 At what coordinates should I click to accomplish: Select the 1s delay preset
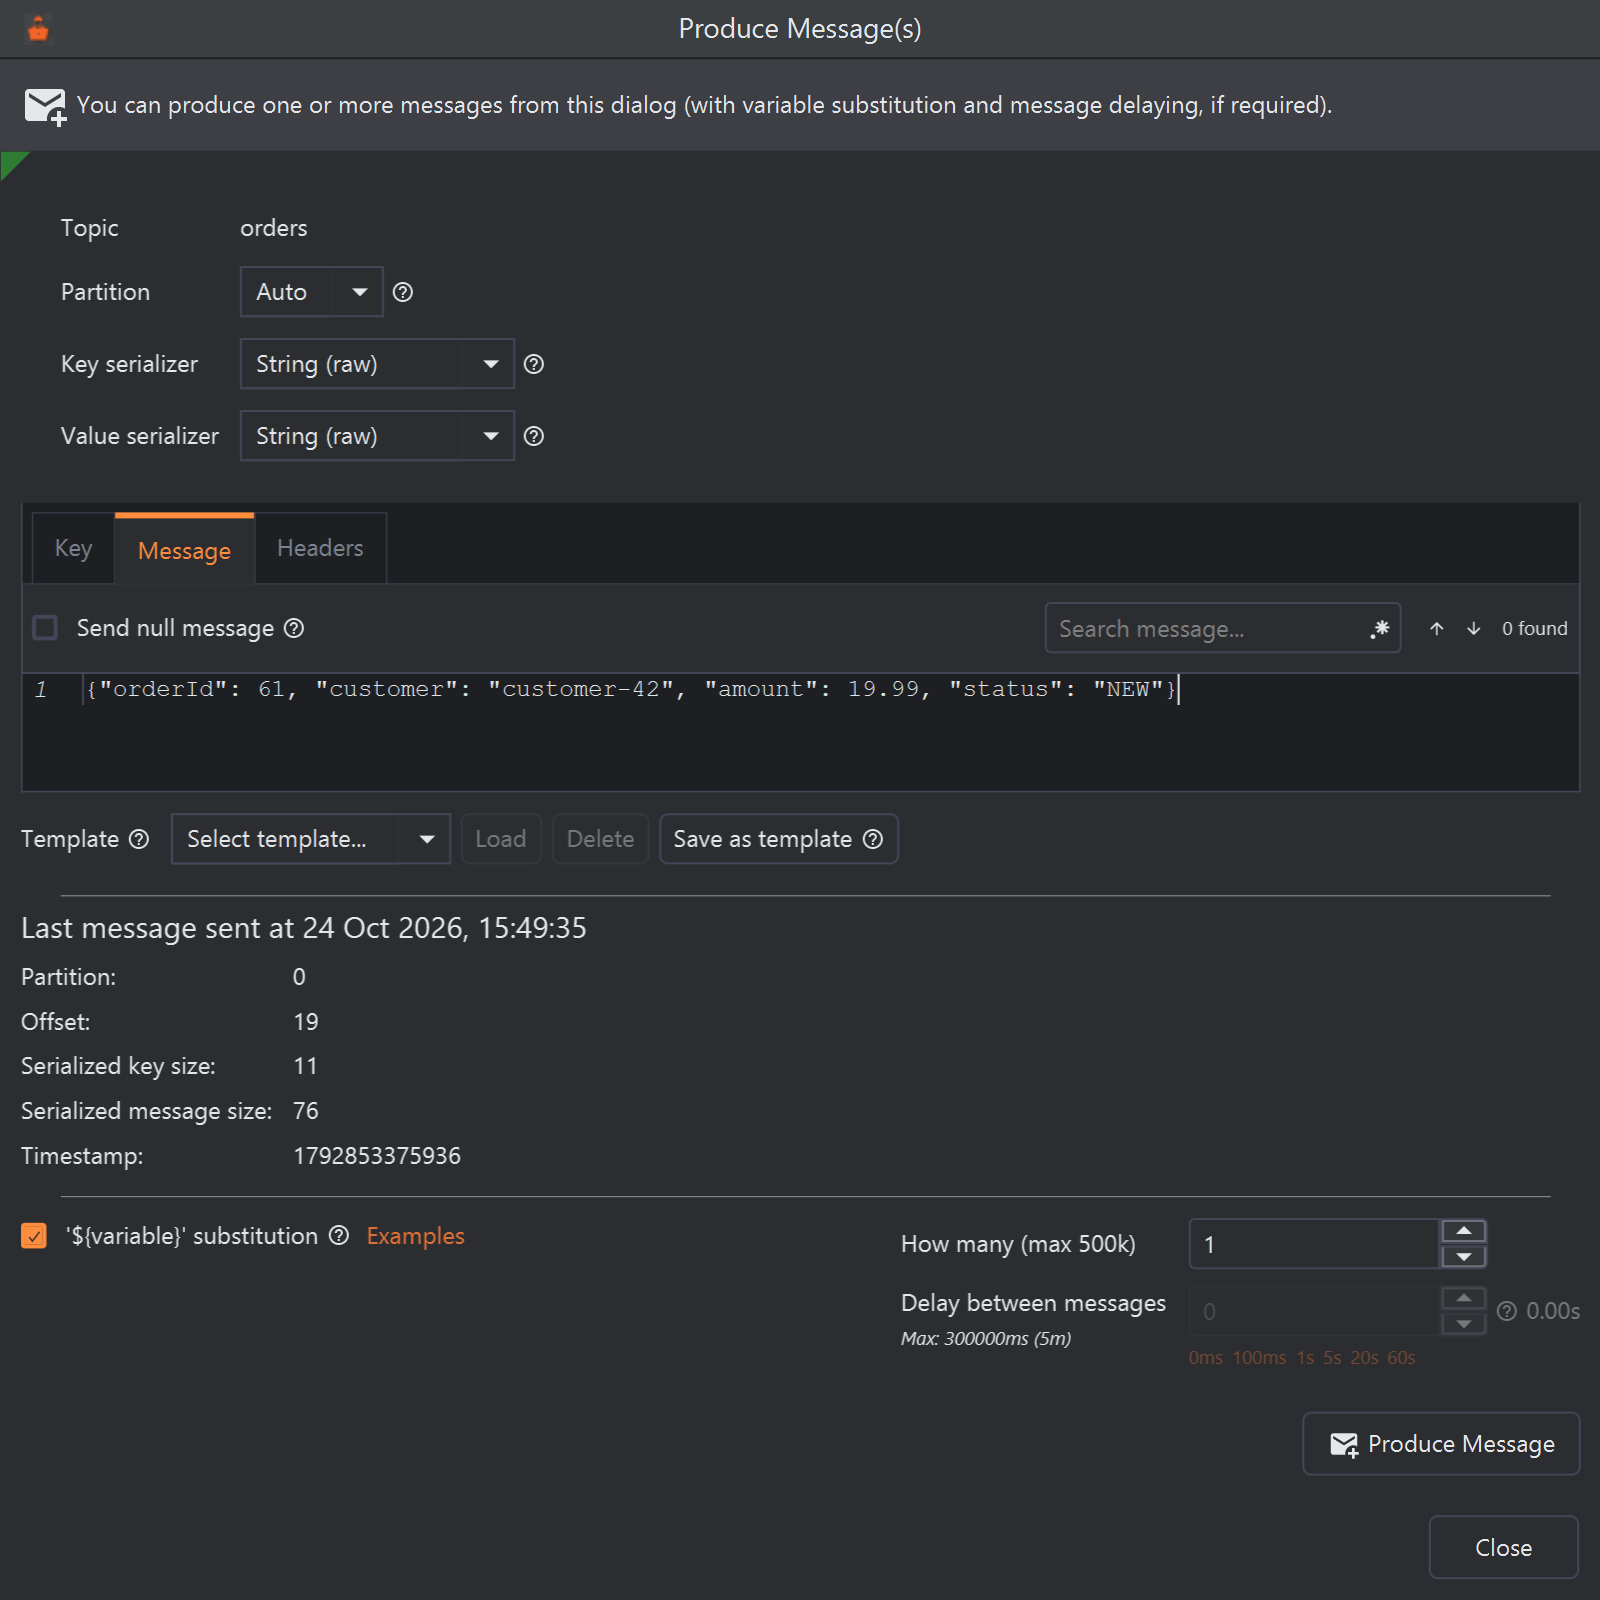click(x=1305, y=1358)
